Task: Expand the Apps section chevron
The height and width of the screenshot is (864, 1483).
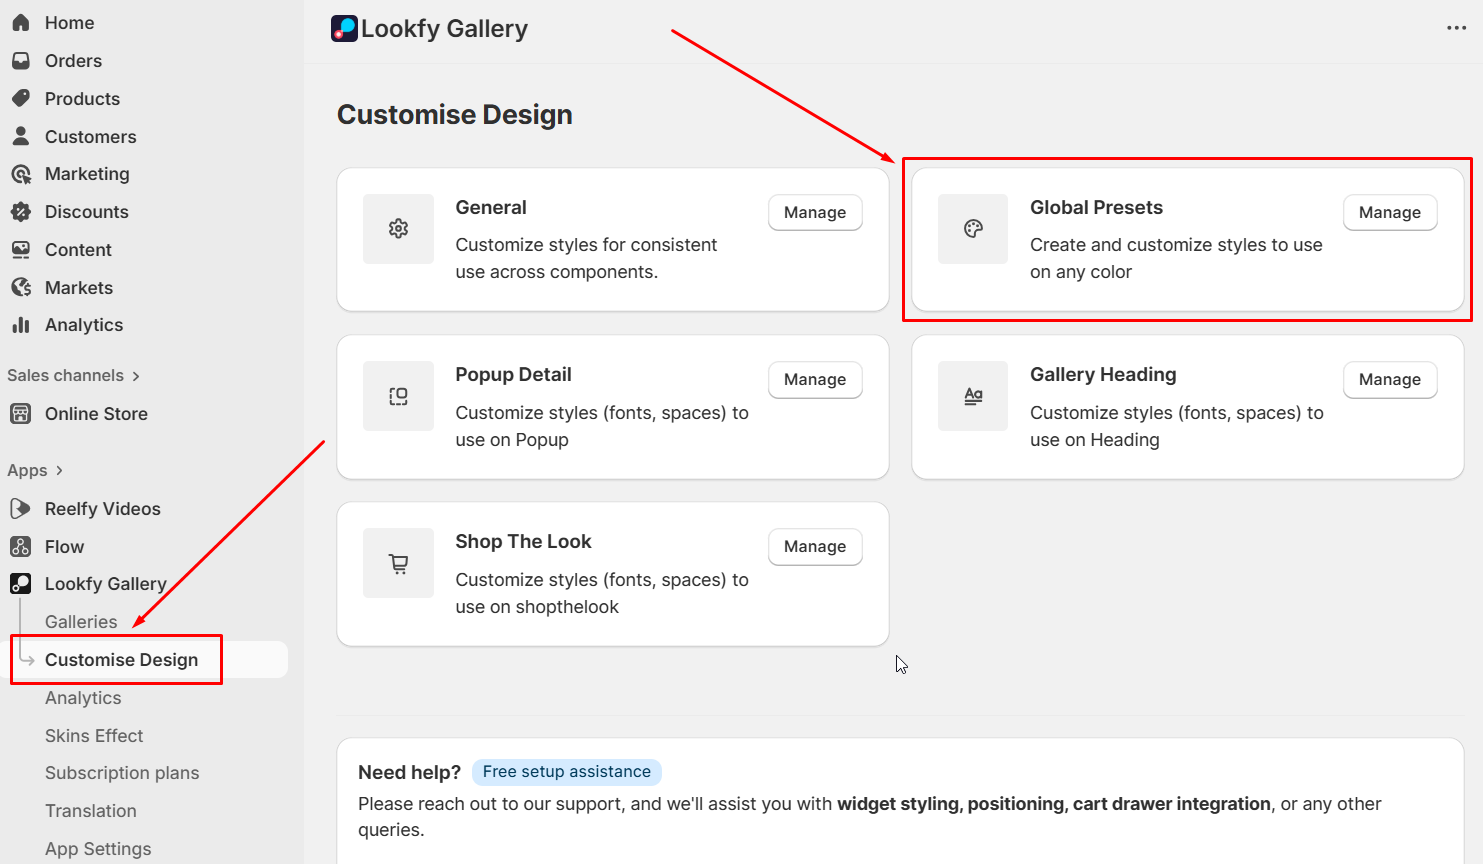Action: point(59,471)
